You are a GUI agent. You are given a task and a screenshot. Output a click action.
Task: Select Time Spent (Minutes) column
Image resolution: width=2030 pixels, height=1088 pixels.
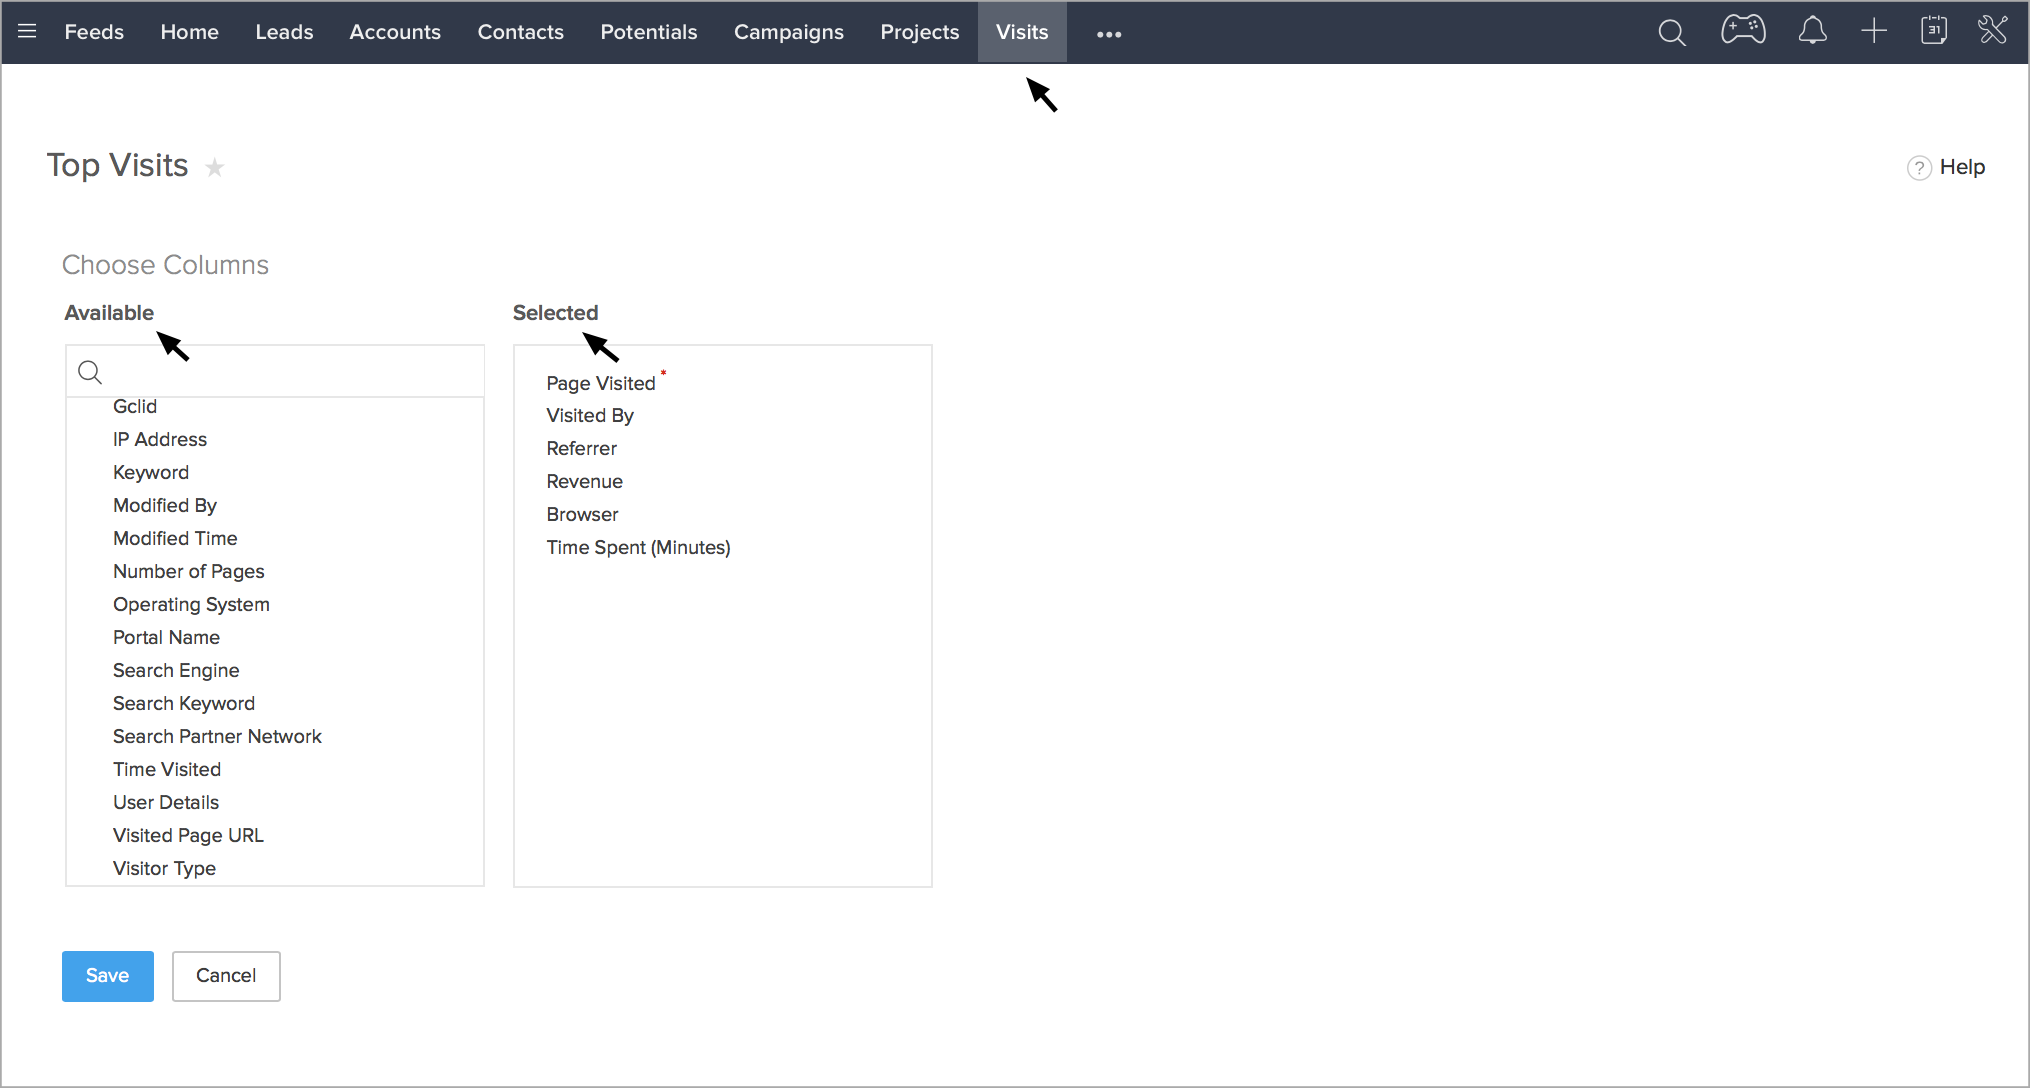(x=638, y=547)
